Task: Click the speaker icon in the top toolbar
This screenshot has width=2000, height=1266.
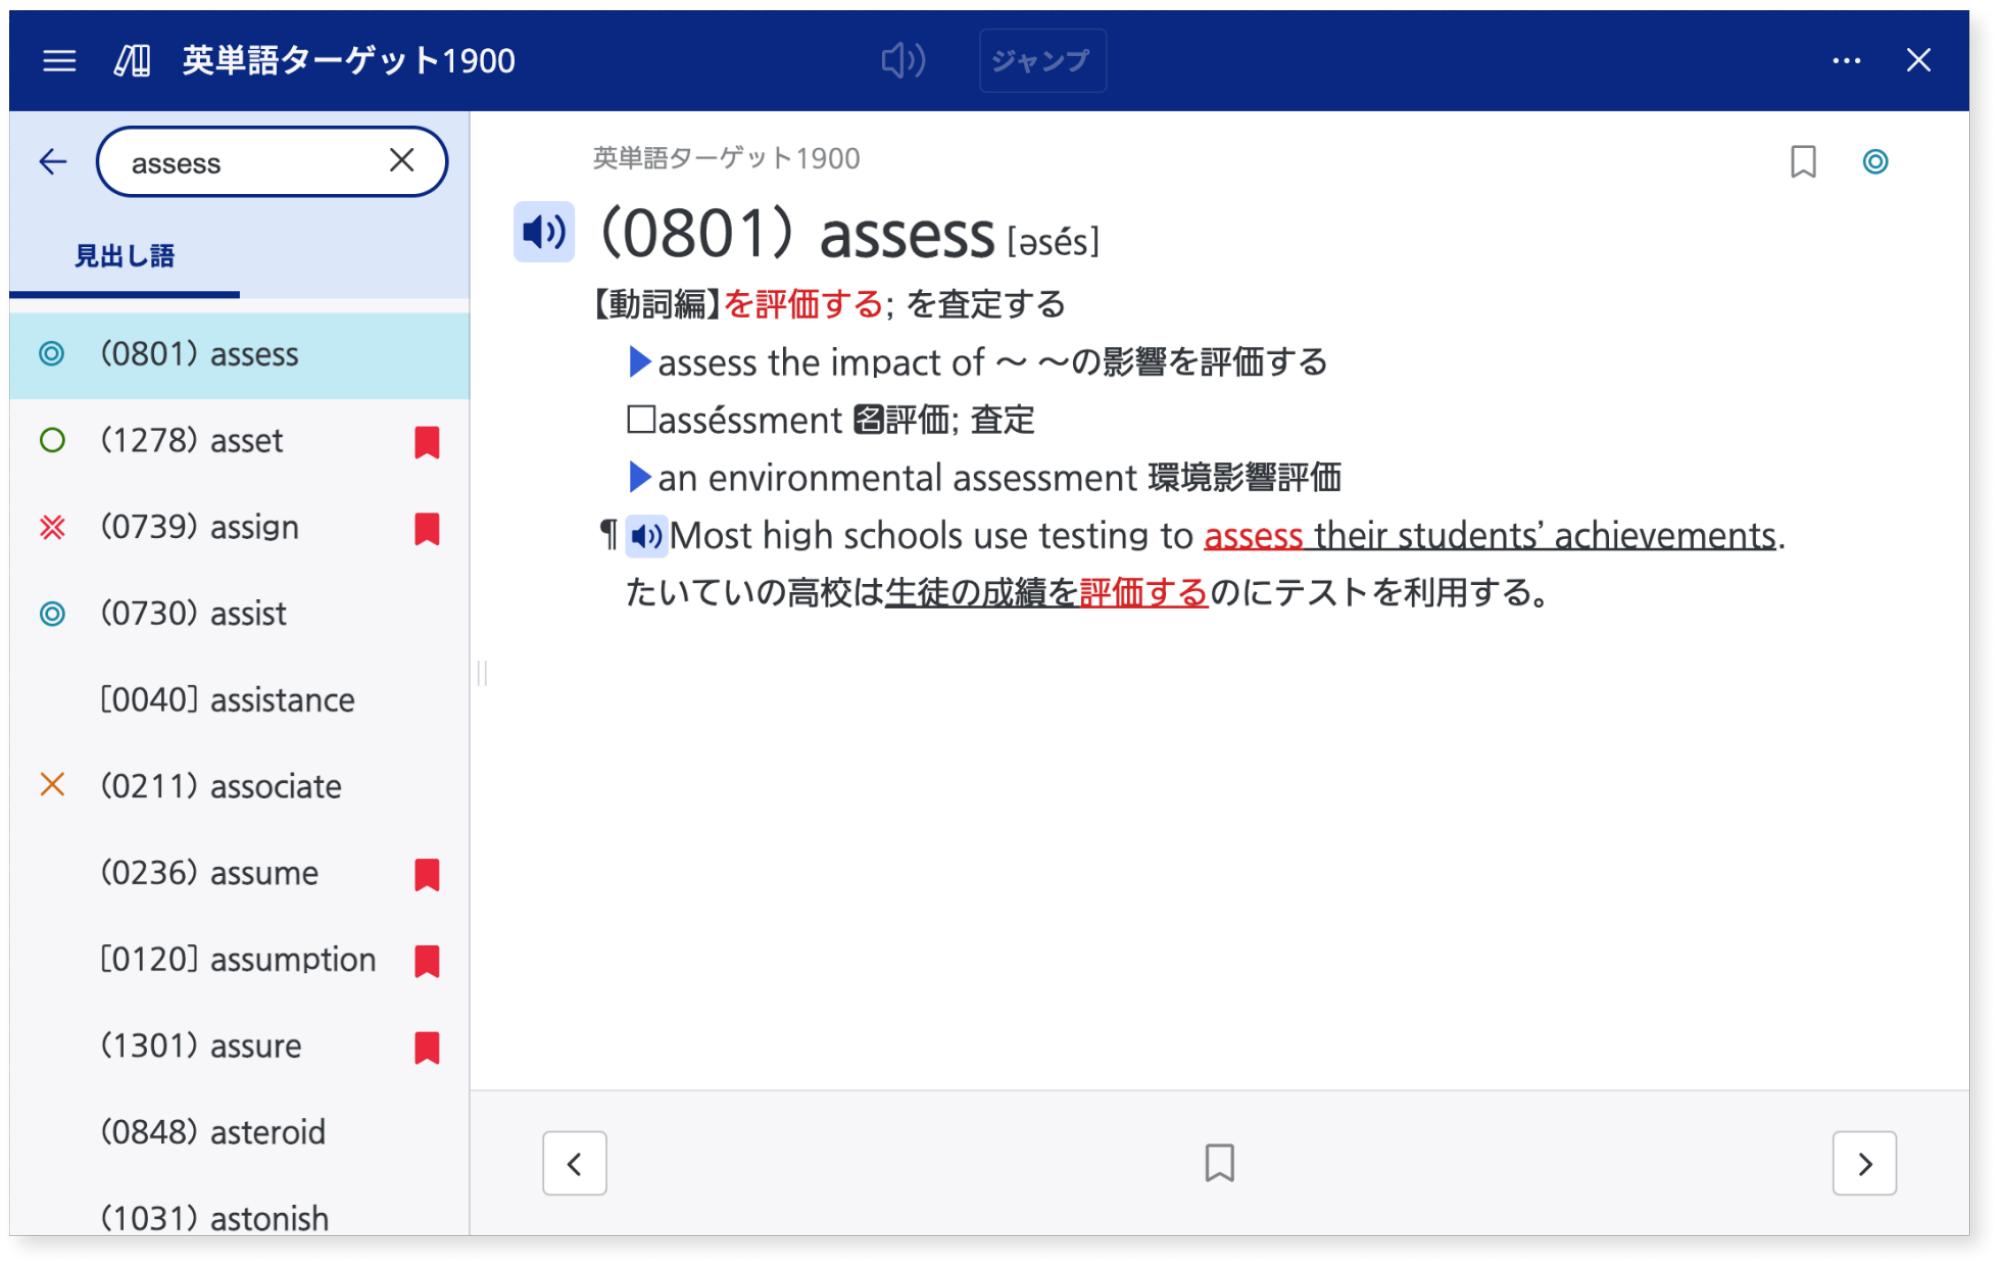Action: click(901, 60)
